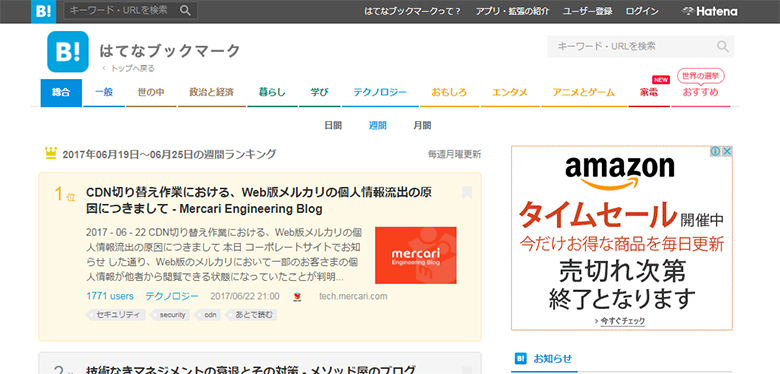
Task: Click the 2017/06/22 21:00 timestamp
Action: (x=245, y=296)
